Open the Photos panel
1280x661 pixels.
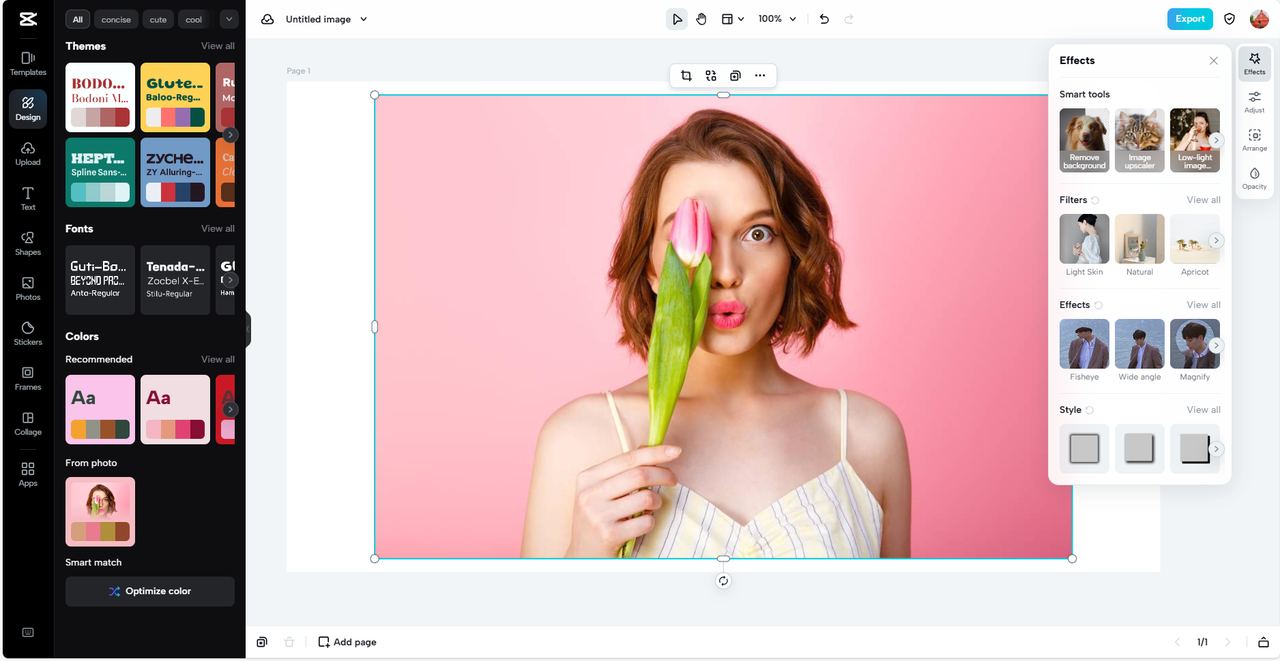tap(28, 289)
